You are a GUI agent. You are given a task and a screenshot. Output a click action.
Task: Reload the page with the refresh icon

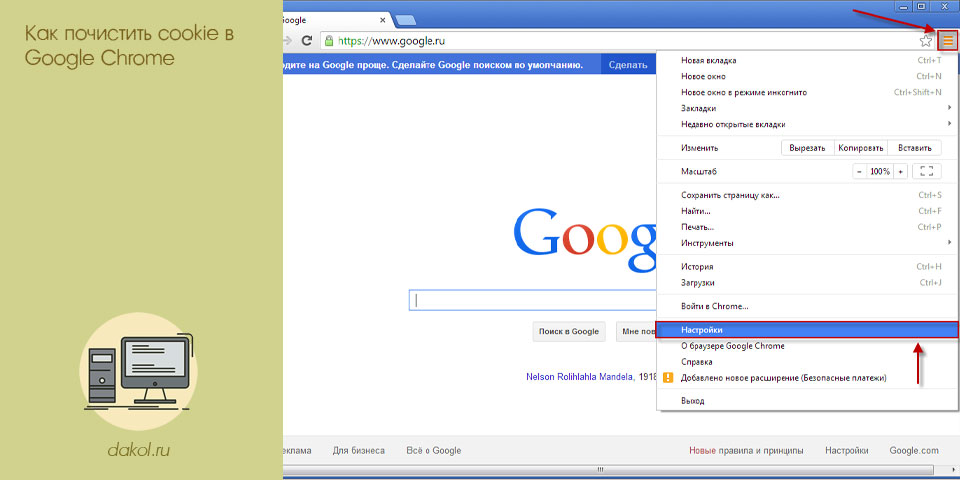(x=307, y=41)
